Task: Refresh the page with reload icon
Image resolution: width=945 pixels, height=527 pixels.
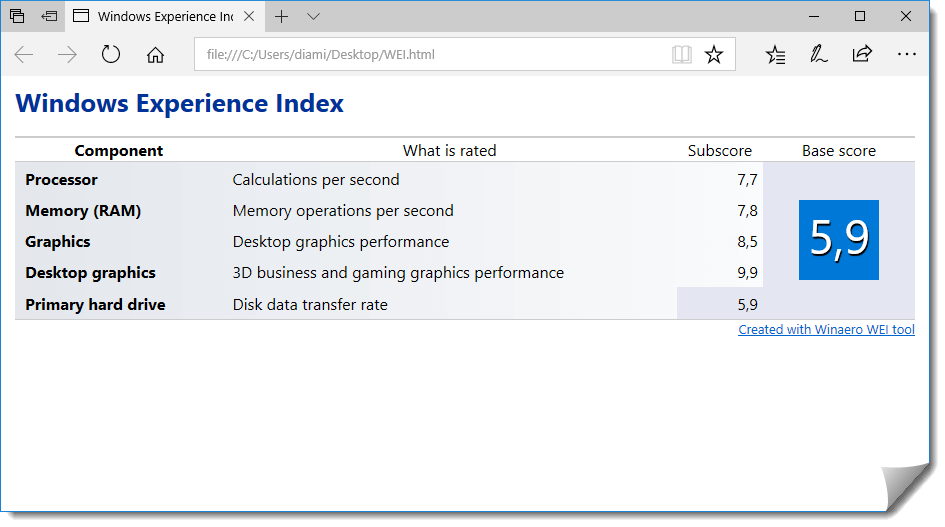Action: tap(111, 55)
